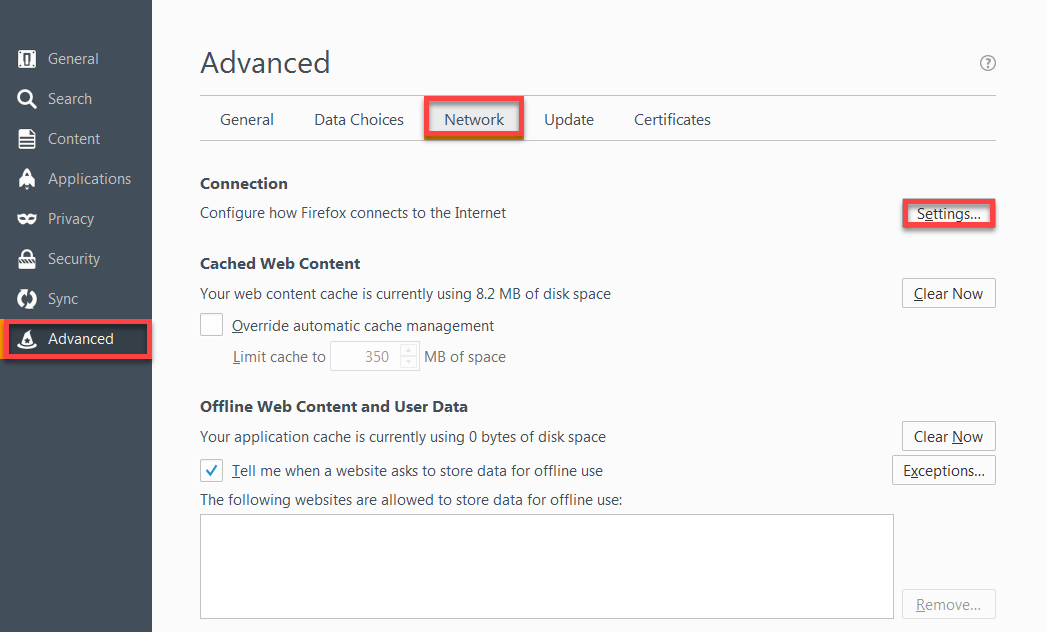Switch to the Update tab
Viewport: 1047px width, 632px height.
(x=568, y=118)
